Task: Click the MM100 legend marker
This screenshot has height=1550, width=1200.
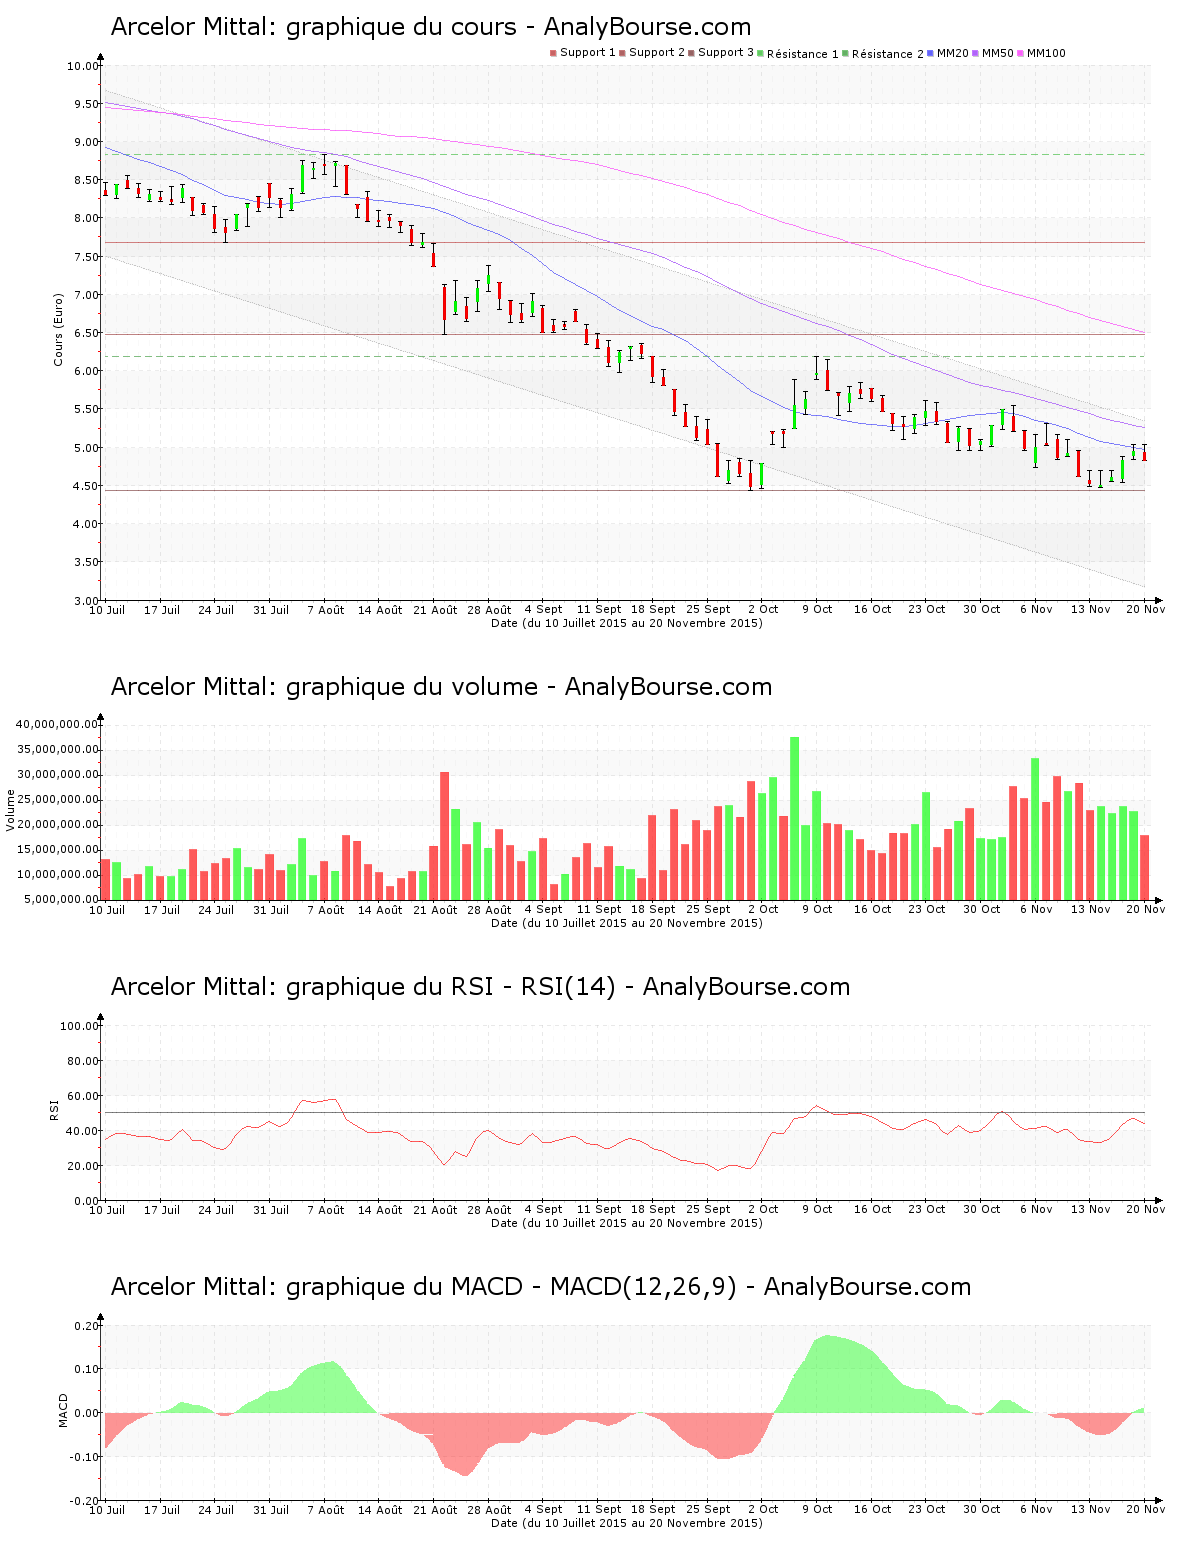Action: tap(1021, 53)
